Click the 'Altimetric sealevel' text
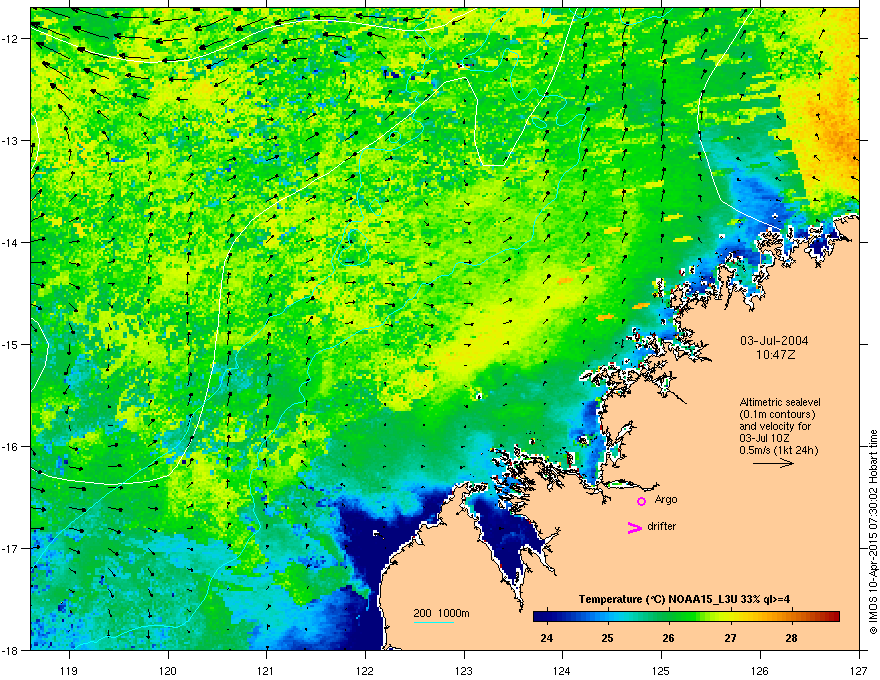This screenshot has width=880, height=680. (780, 402)
